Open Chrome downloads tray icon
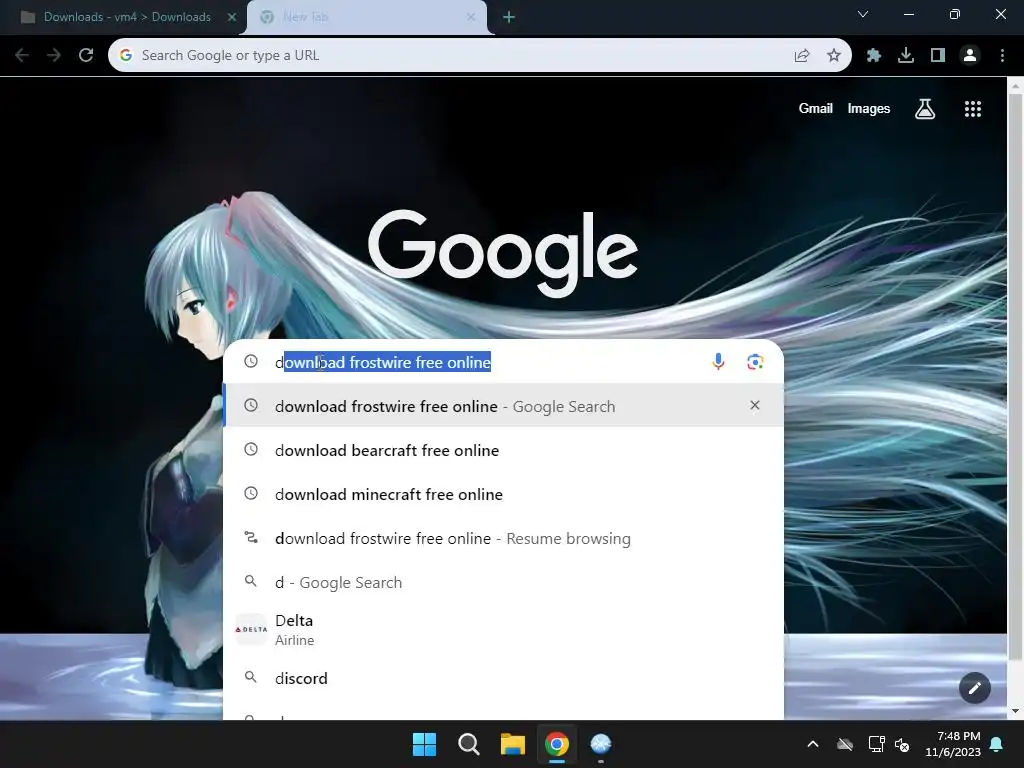Screen dimensions: 1024x768 tap(906, 56)
